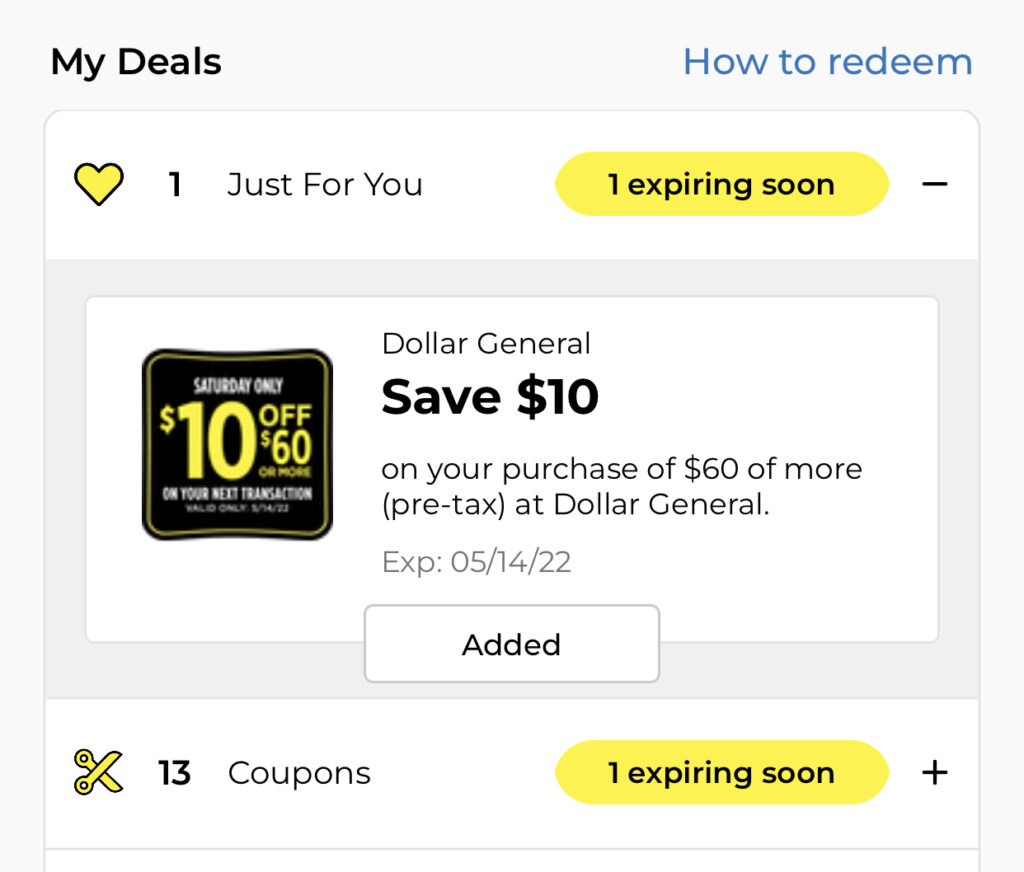Select the heart icon in Just For You row
The image size is (1024, 872).
[97, 183]
